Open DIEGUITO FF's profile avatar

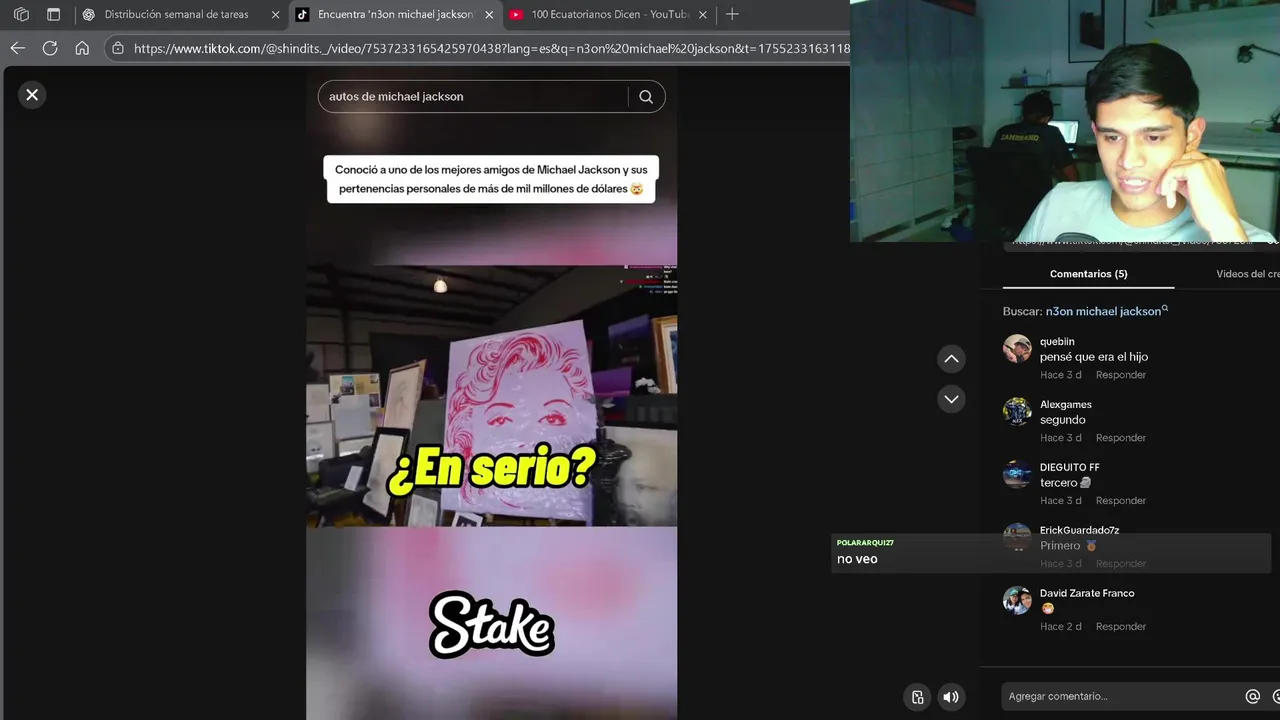[1017, 474]
